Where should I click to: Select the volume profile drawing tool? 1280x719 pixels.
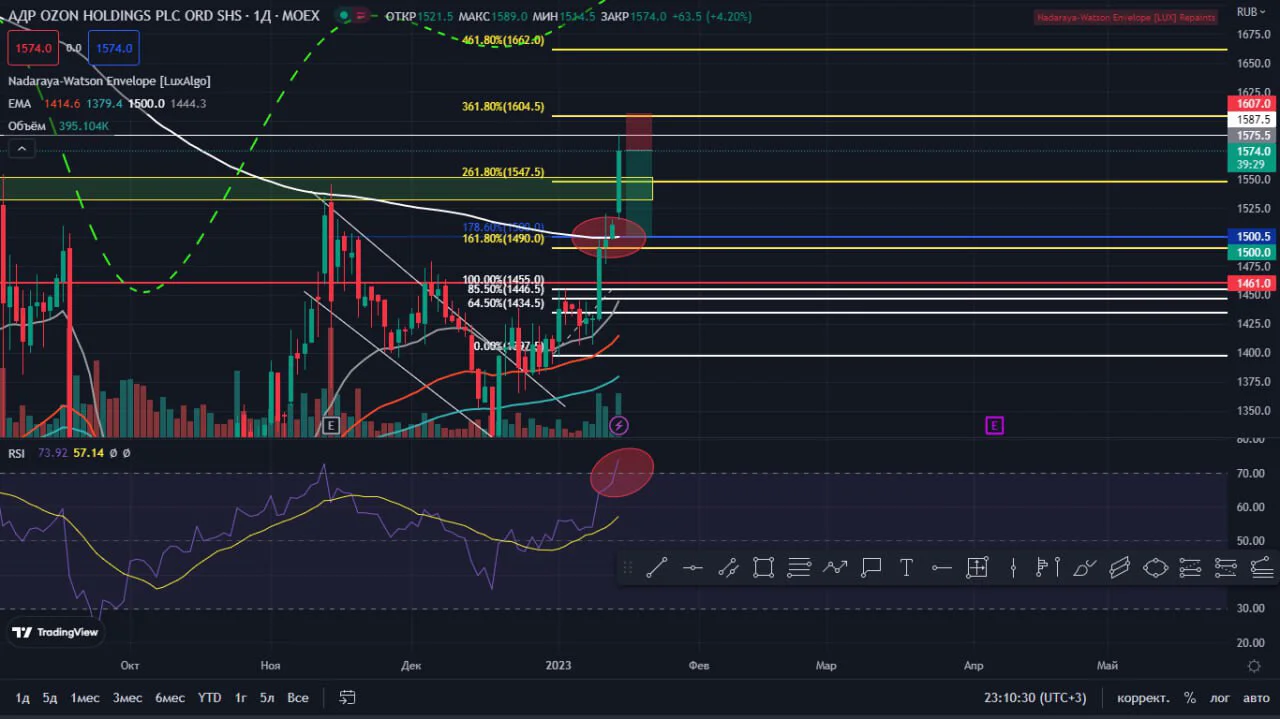(1048, 568)
